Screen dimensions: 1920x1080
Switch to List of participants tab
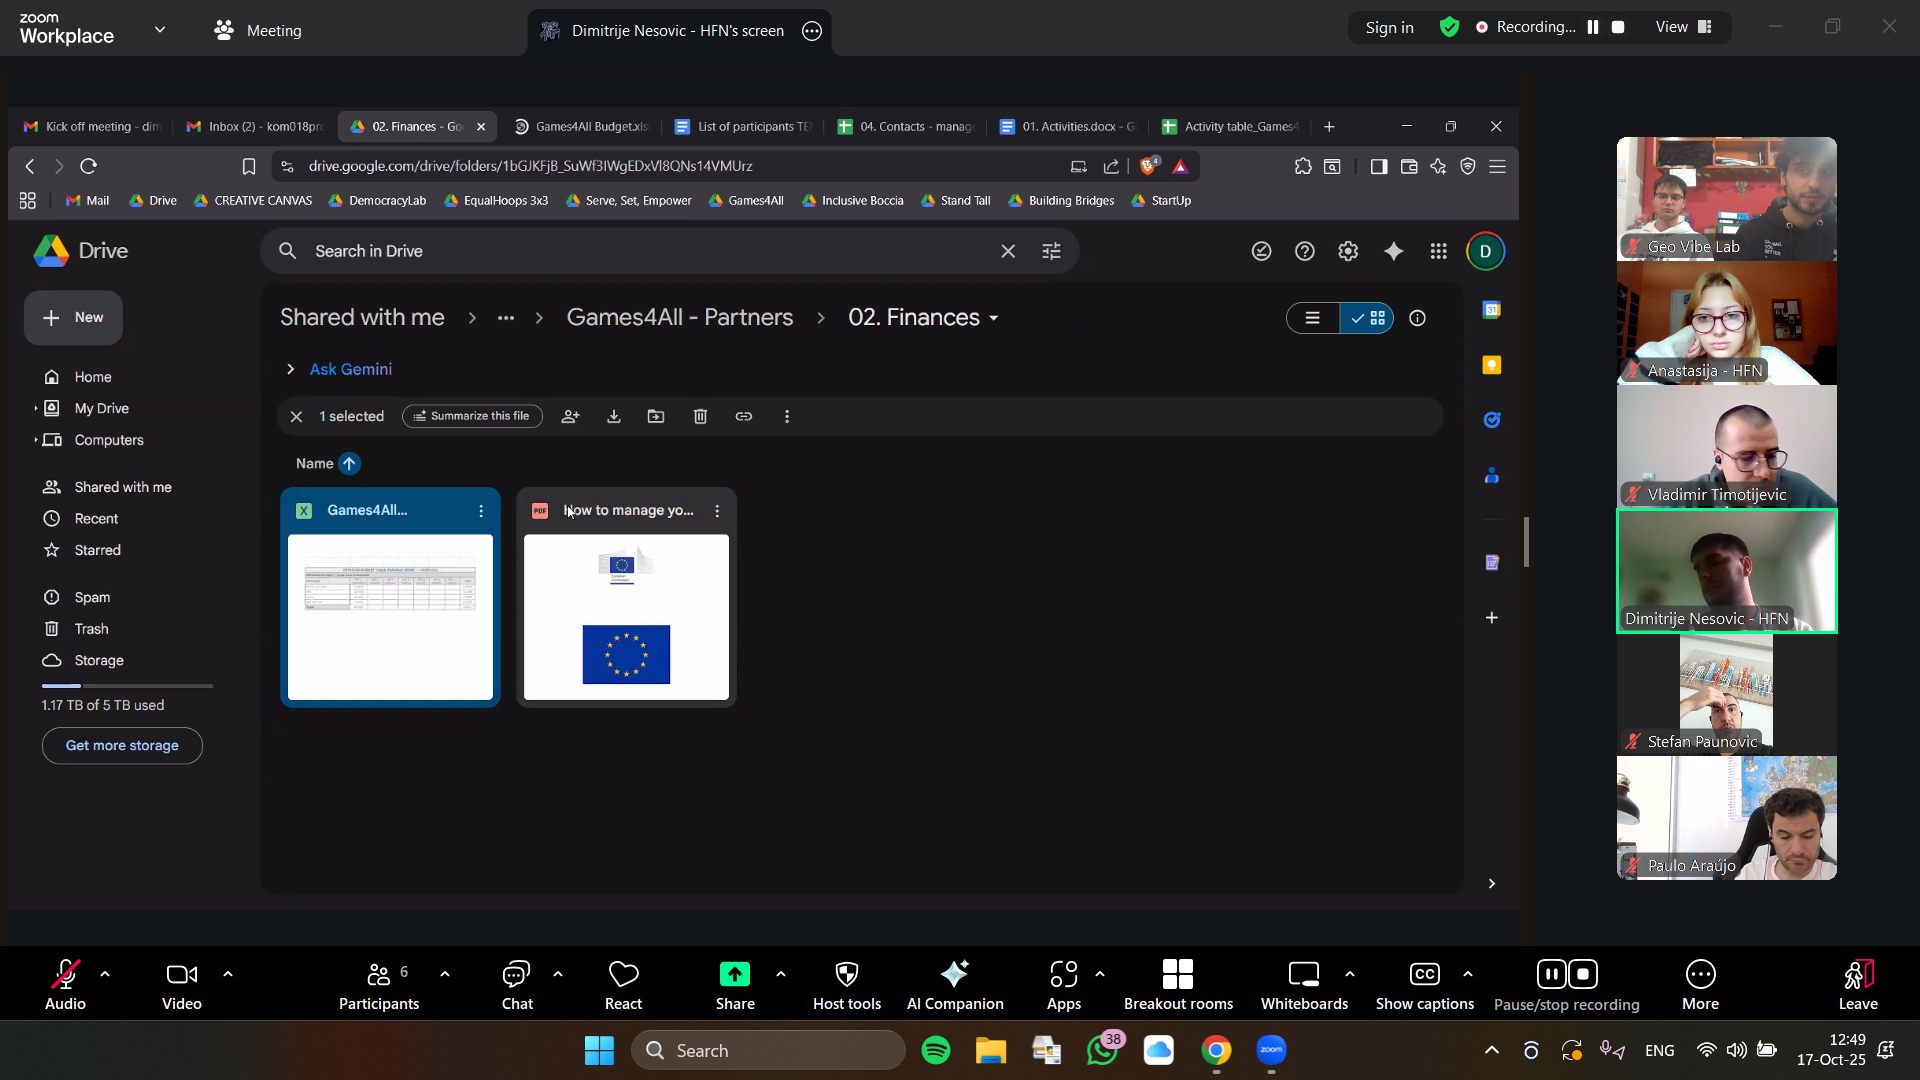pyautogui.click(x=744, y=127)
